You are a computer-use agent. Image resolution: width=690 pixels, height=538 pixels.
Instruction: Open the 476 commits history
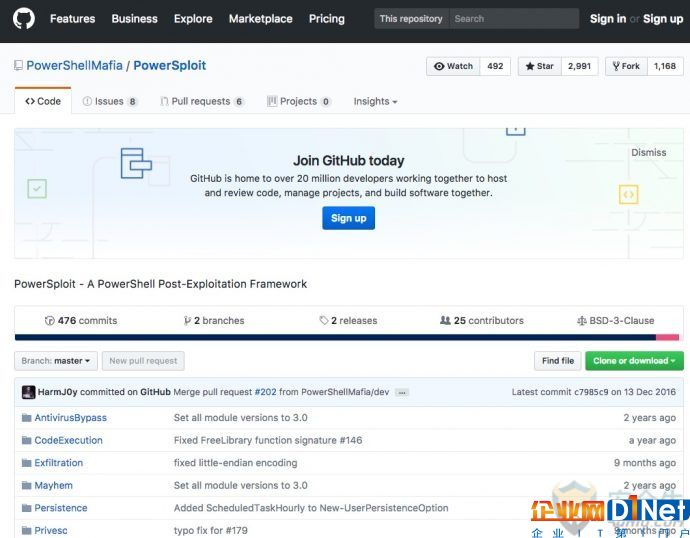pos(81,321)
